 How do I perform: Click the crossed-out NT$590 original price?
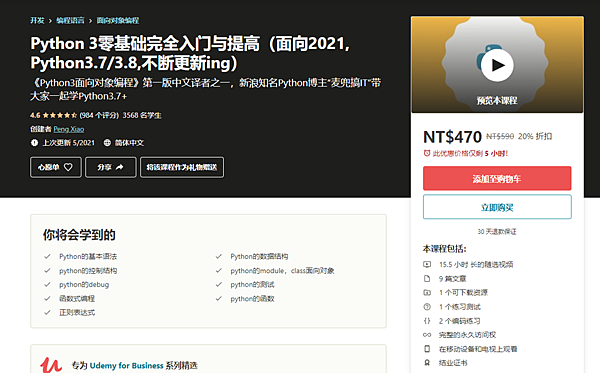point(500,136)
